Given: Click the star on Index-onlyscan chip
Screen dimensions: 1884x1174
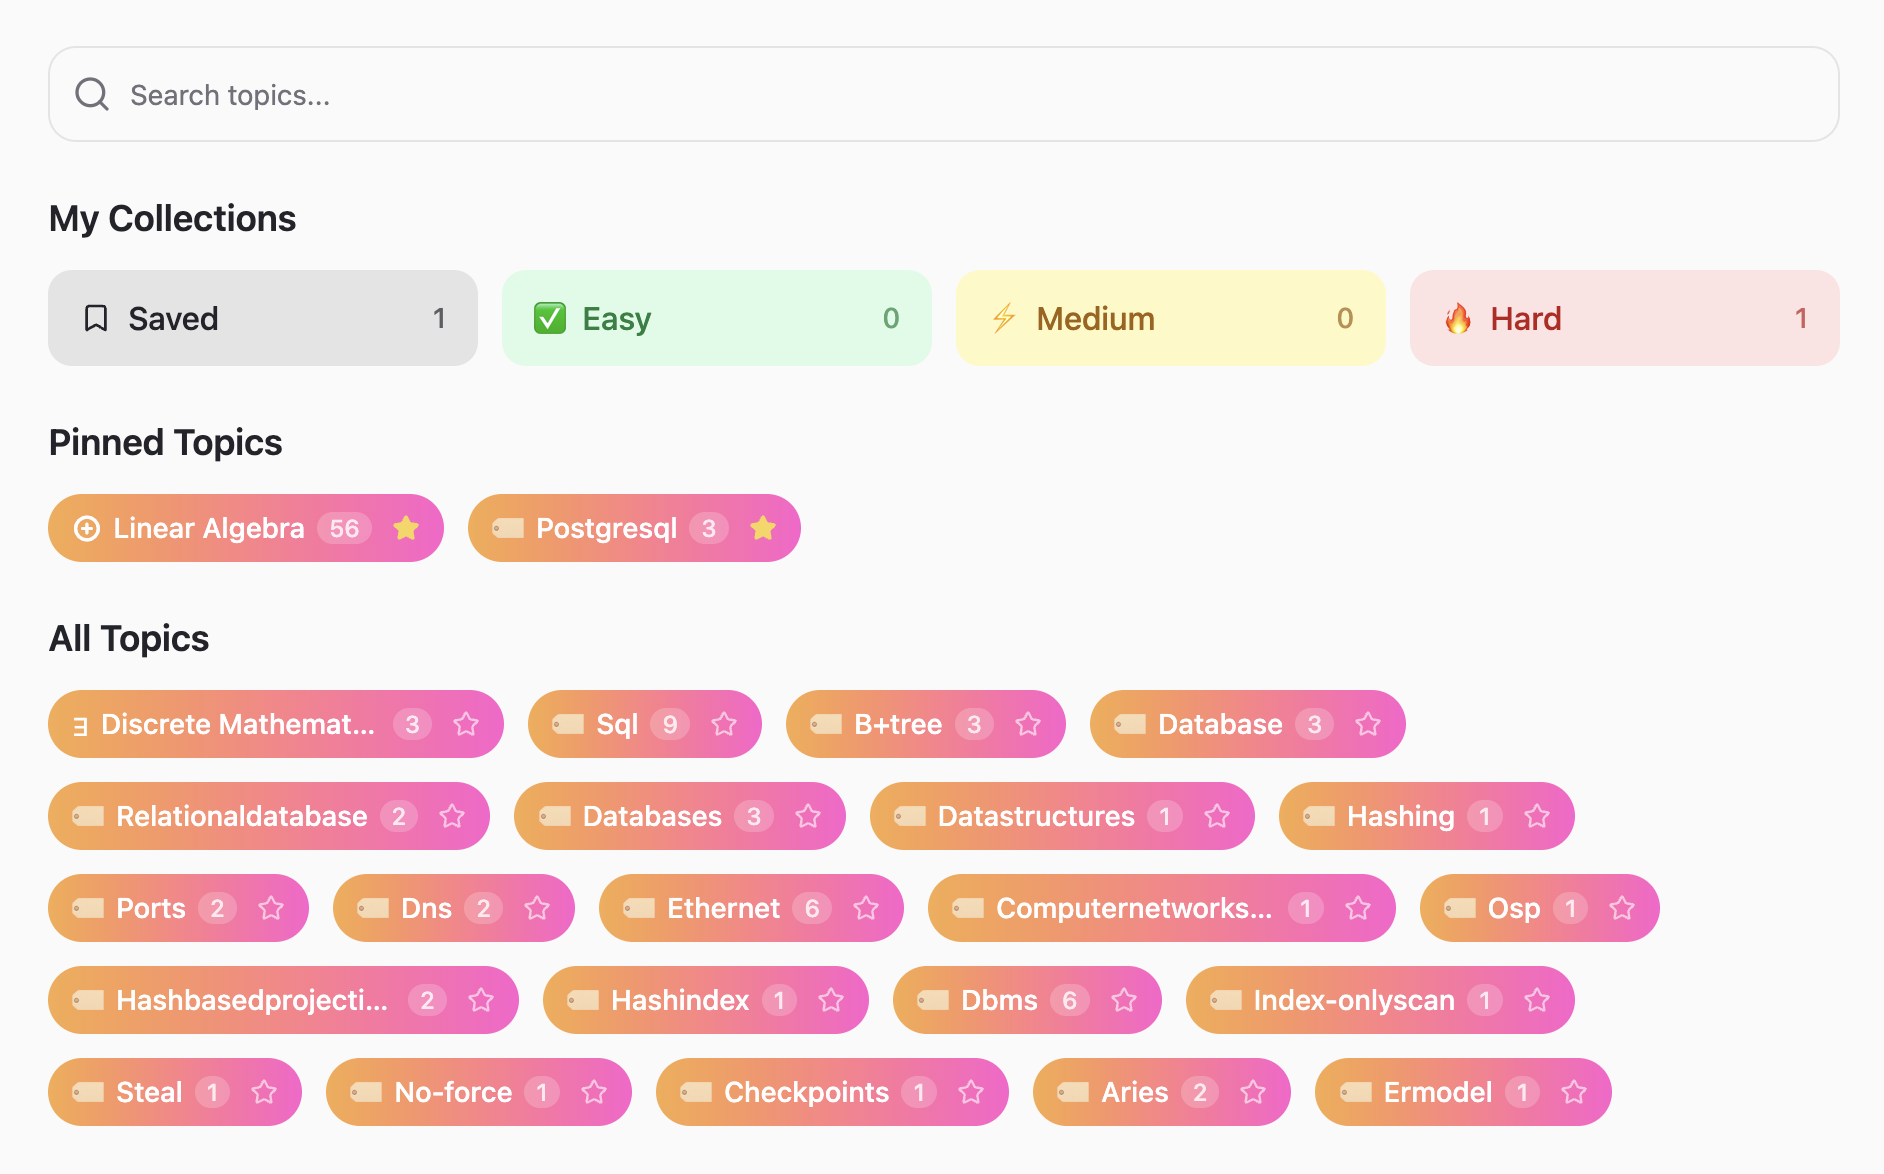Looking at the screenshot, I should coord(1537,1000).
